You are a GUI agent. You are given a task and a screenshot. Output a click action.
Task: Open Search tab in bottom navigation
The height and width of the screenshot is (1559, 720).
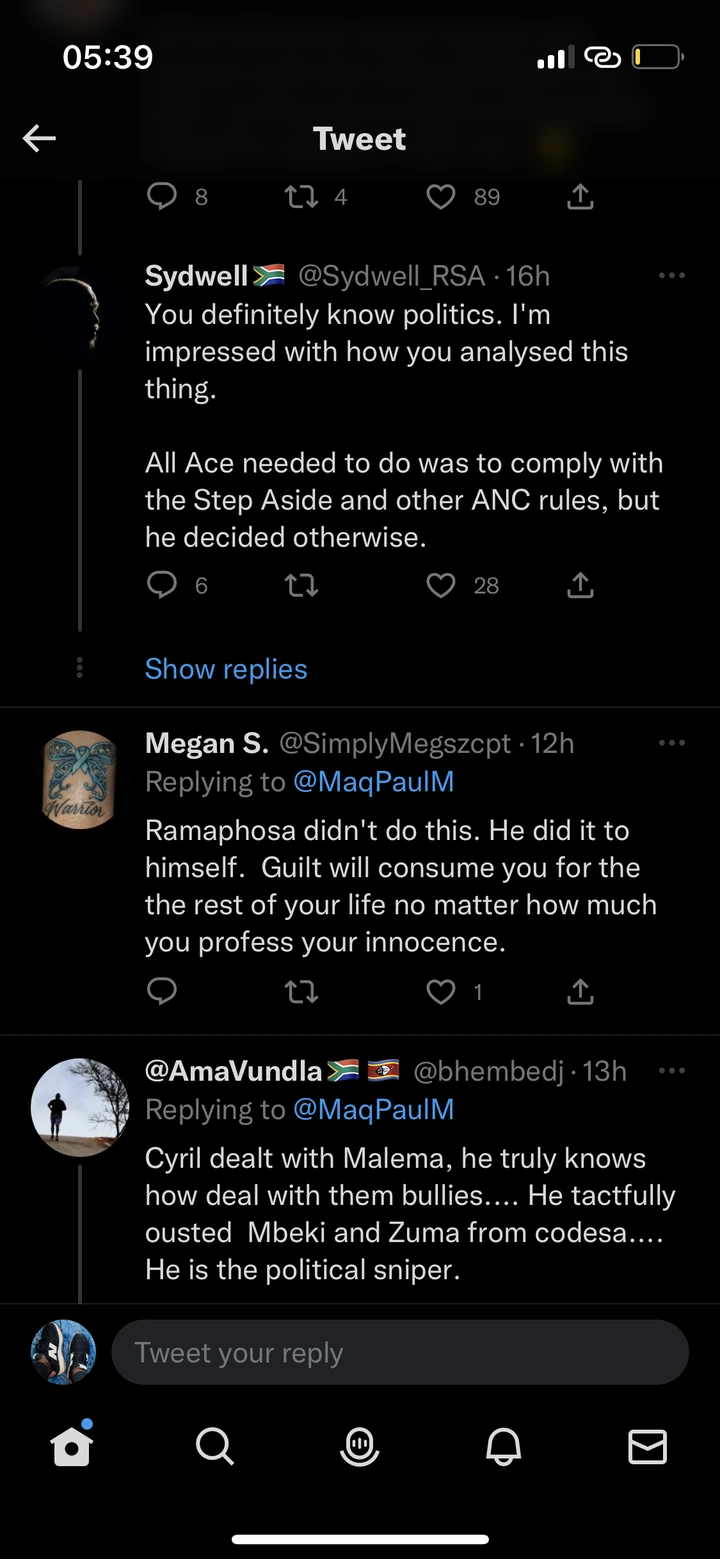click(215, 1446)
